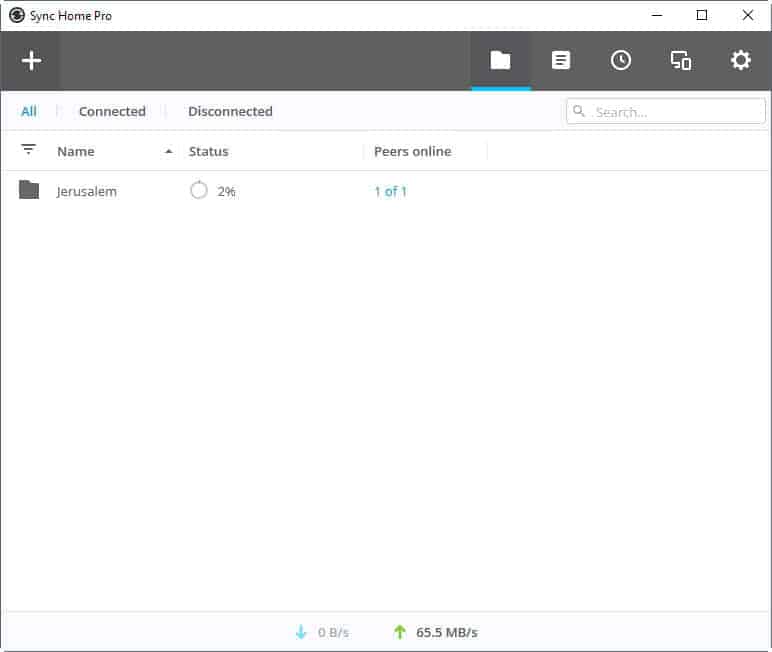Open the Preferences gear icon
772x652 pixels.
point(740,61)
